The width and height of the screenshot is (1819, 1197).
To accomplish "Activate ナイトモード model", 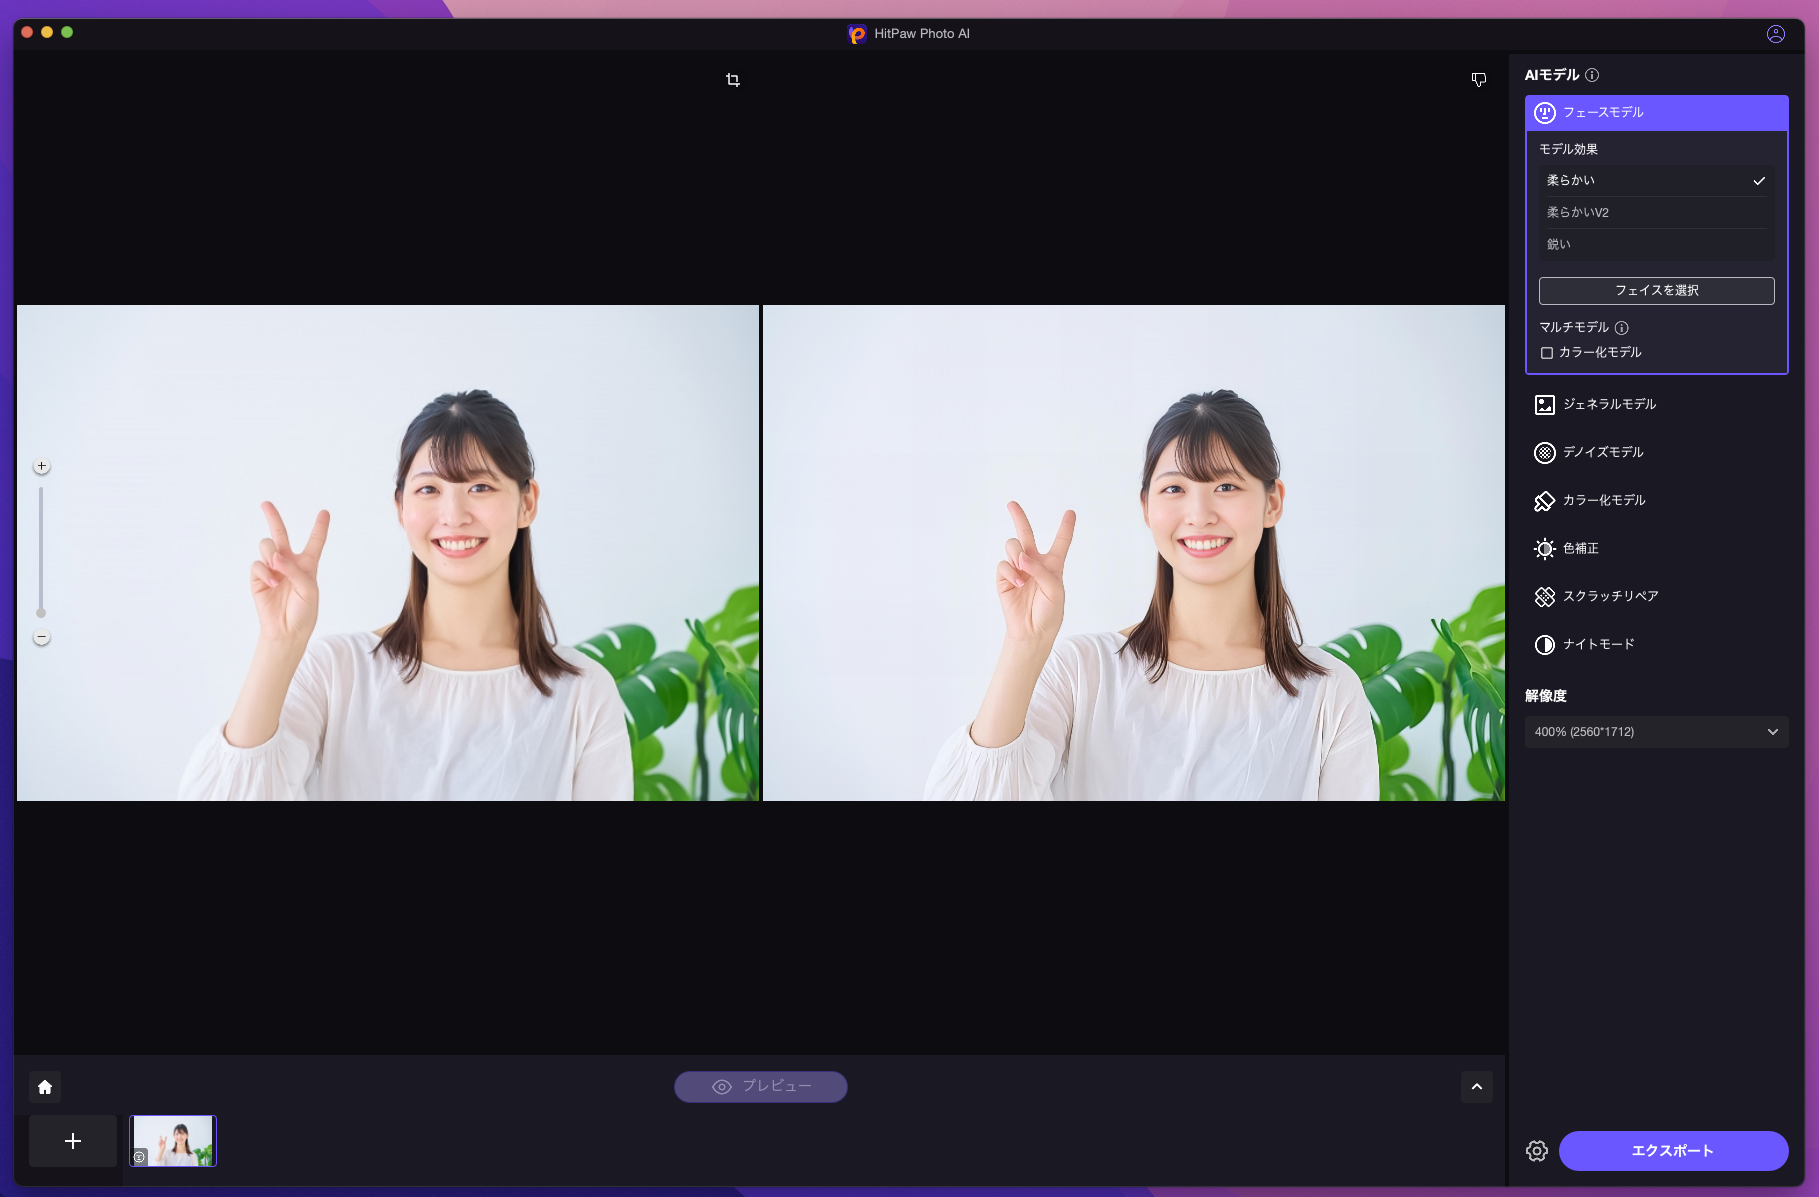I will (1657, 645).
